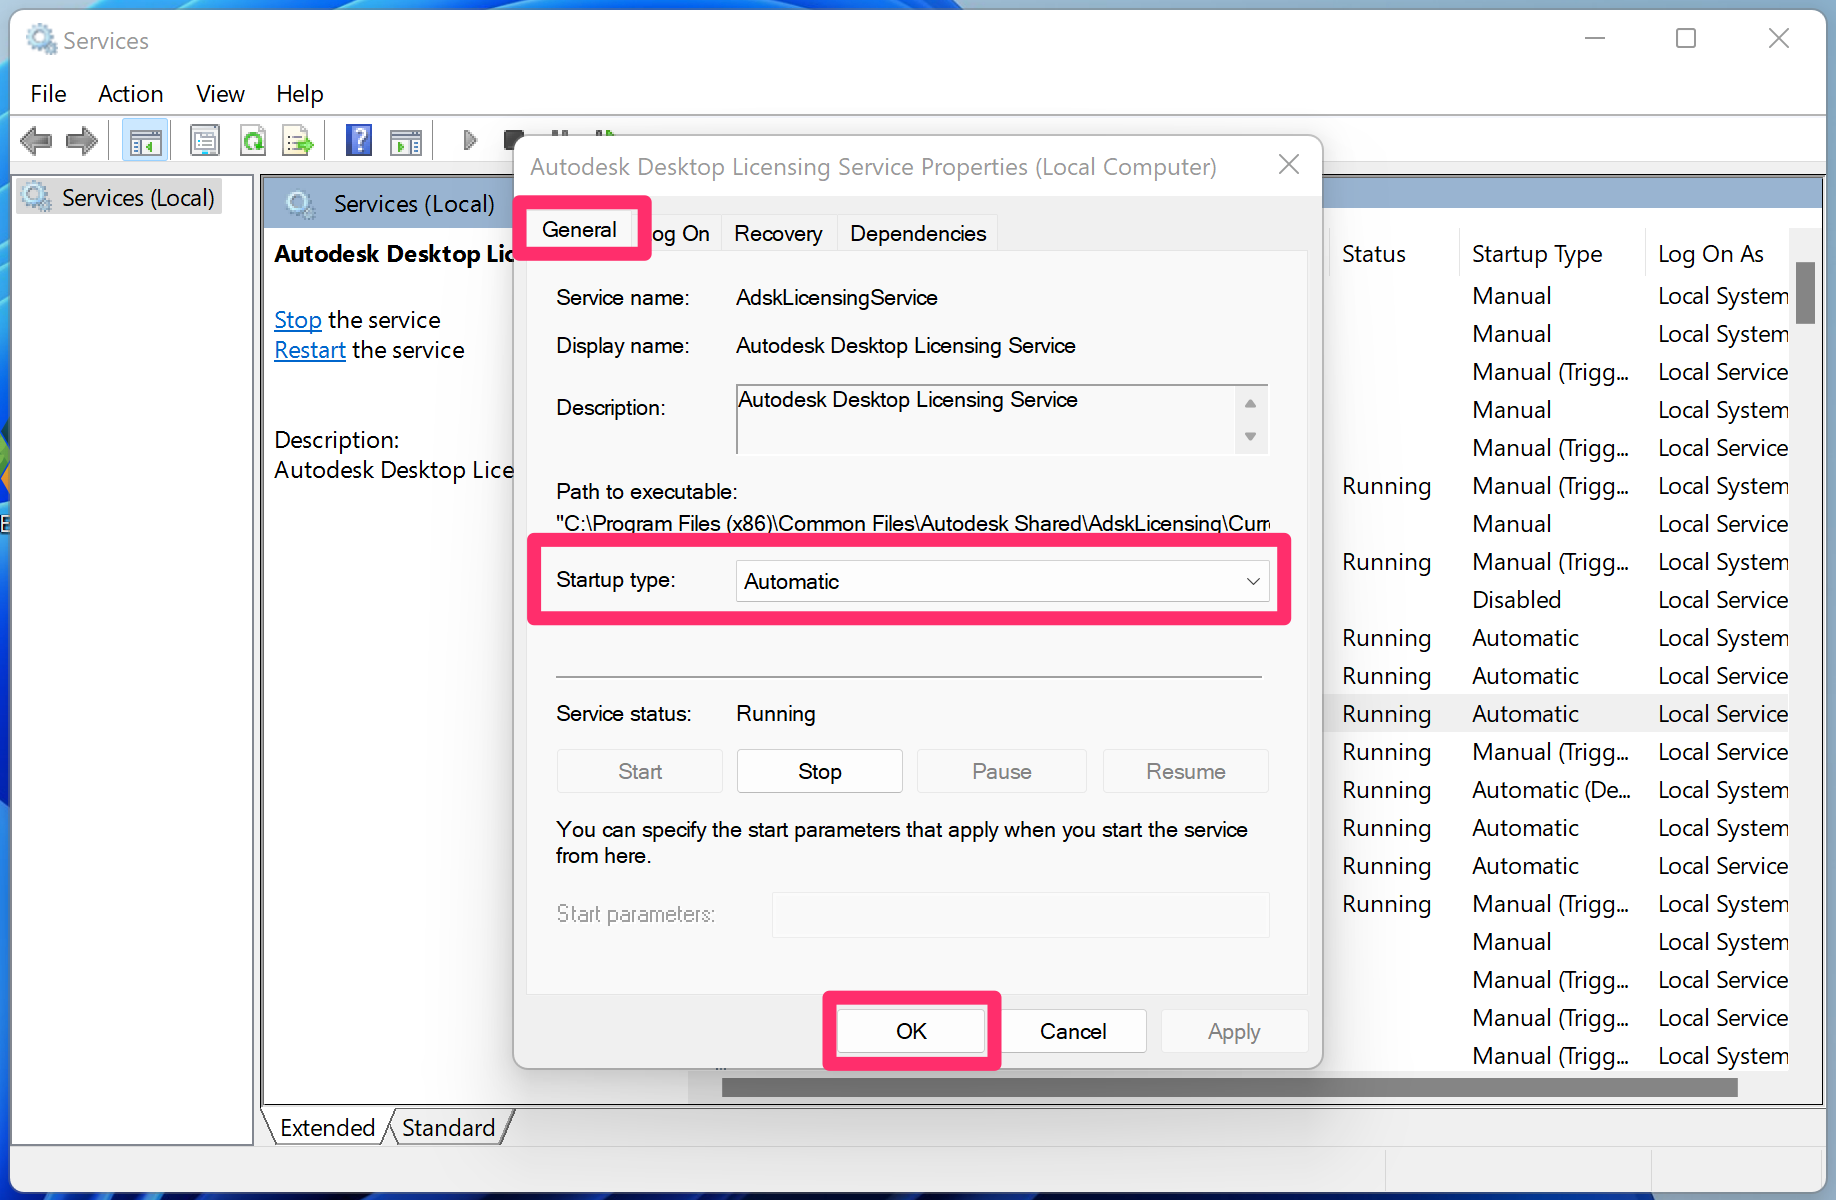The image size is (1836, 1200).
Task: Sort by the Log On As column header
Action: [x=1718, y=254]
